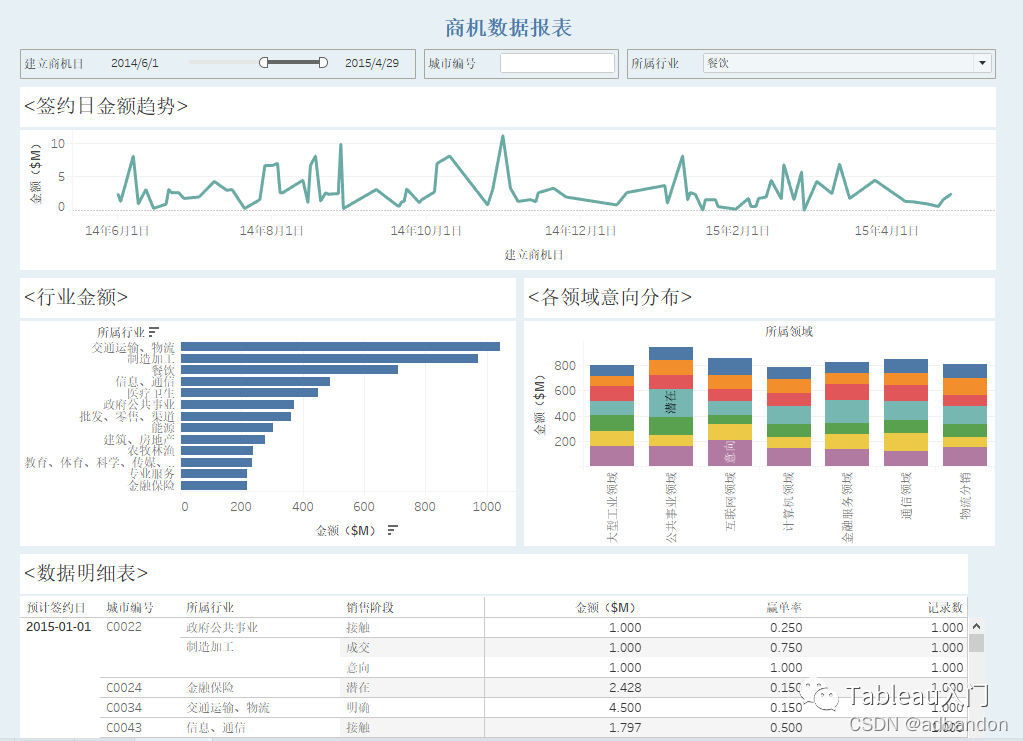Click scroll up arrow of detail table

point(976,626)
